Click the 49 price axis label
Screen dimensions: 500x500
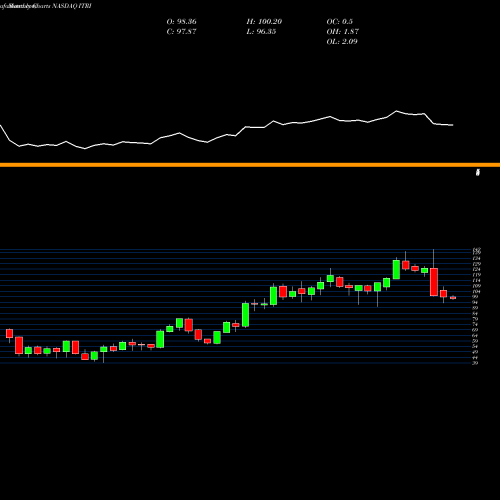[475, 352]
